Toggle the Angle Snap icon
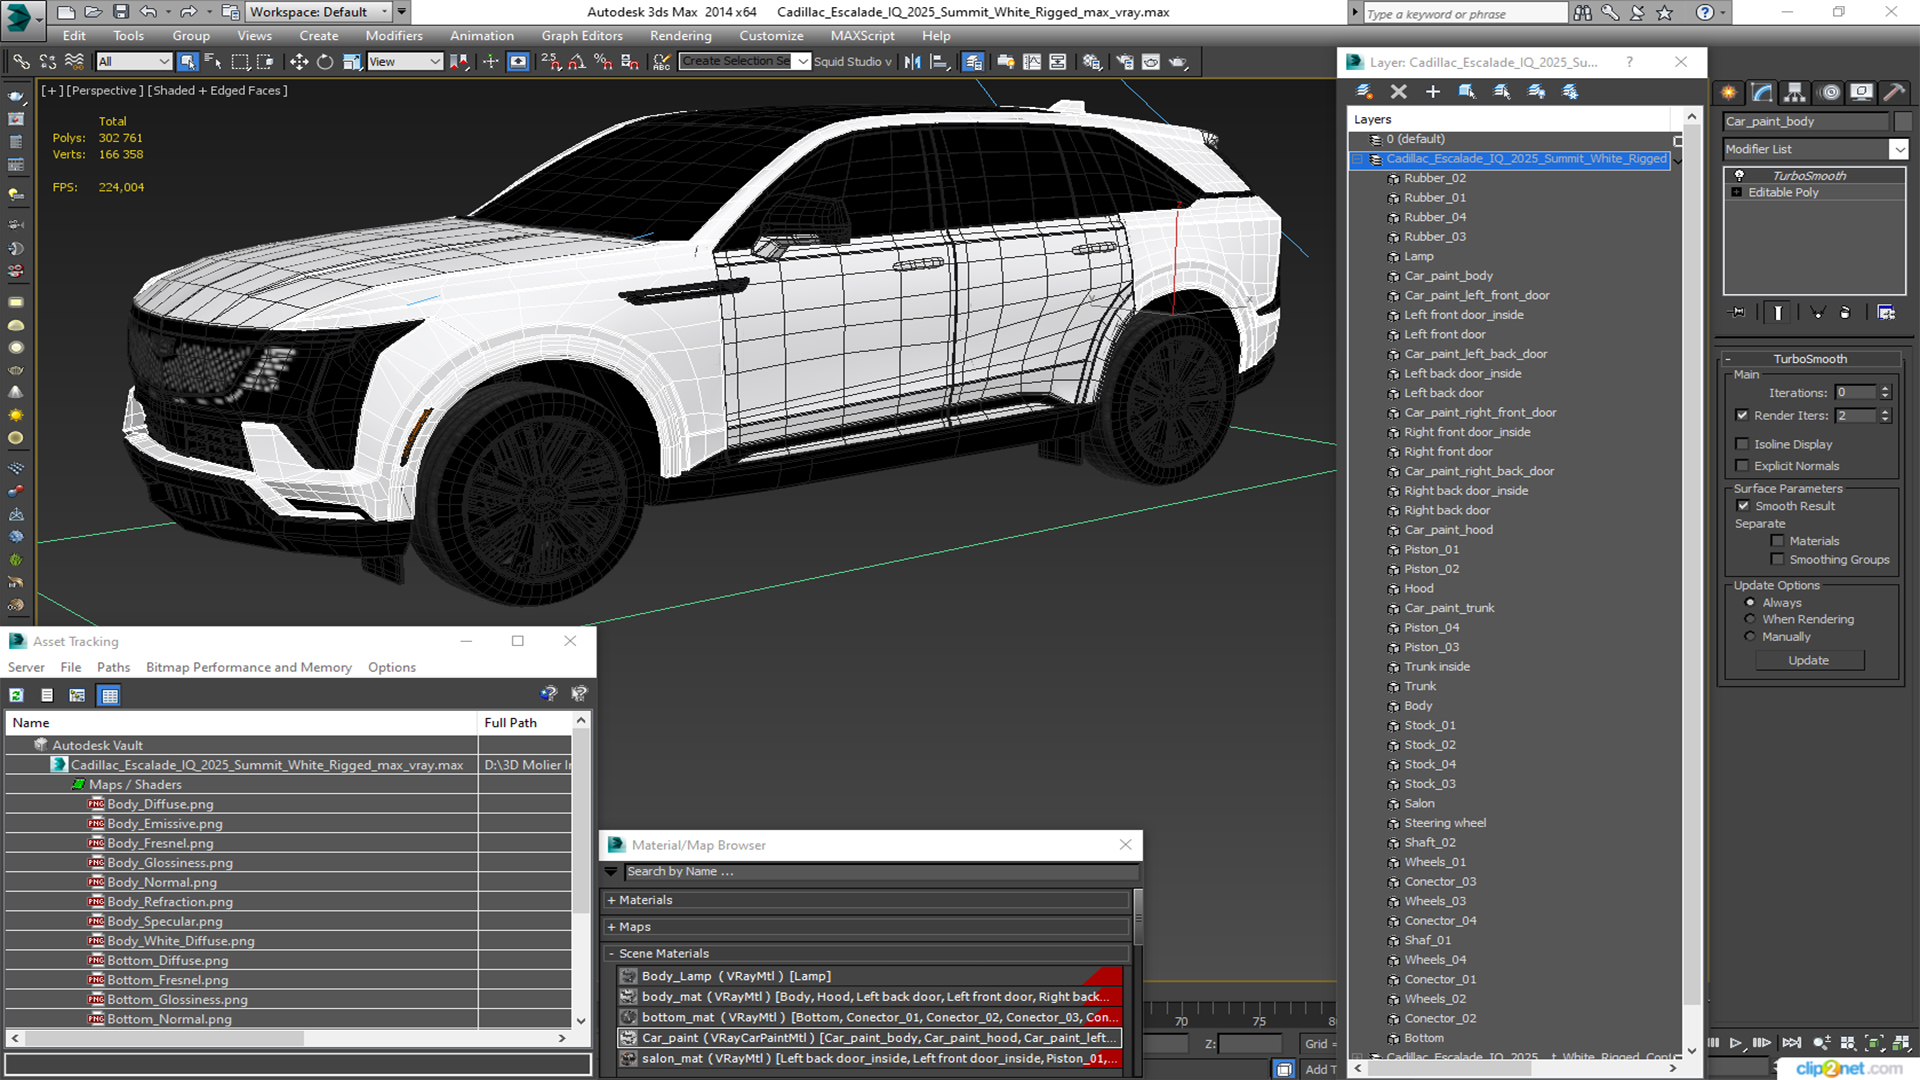 pos(577,62)
